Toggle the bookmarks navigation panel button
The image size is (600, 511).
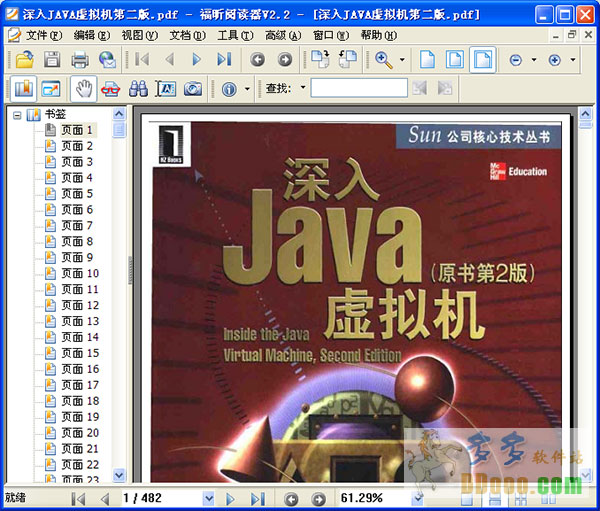tap(24, 89)
